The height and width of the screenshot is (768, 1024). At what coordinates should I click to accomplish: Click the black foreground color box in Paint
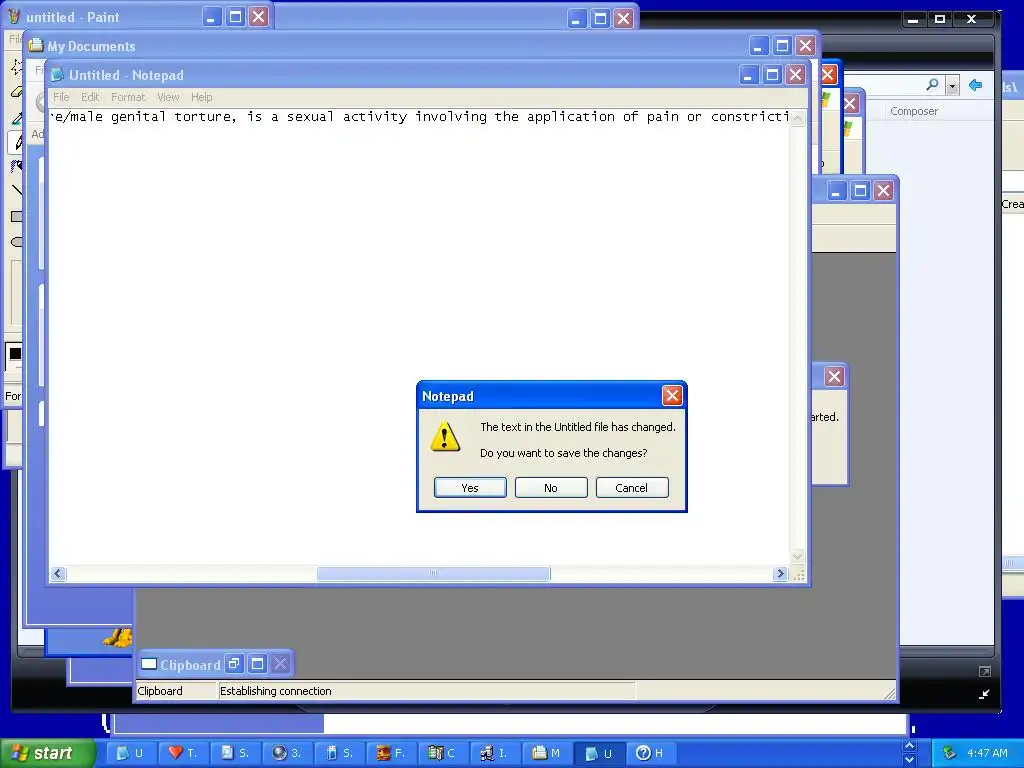(x=15, y=354)
